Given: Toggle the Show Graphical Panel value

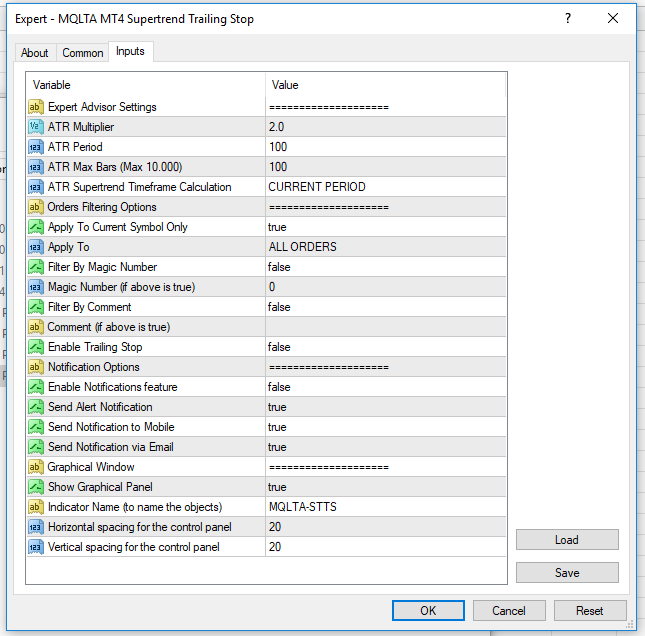Looking at the screenshot, I should pos(386,487).
